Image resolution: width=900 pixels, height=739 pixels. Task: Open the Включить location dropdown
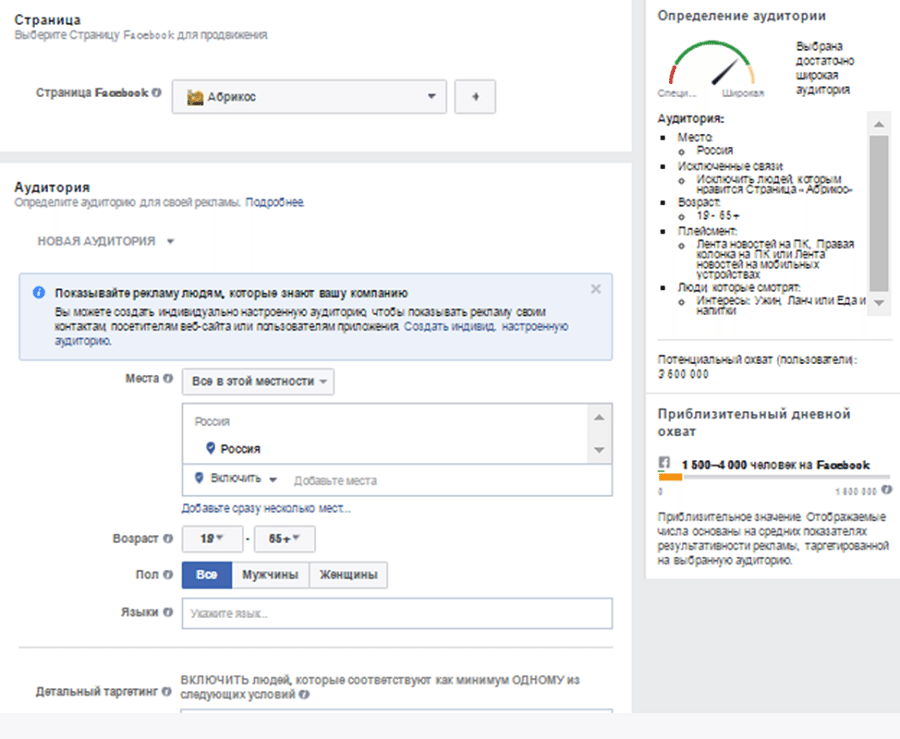[x=236, y=480]
